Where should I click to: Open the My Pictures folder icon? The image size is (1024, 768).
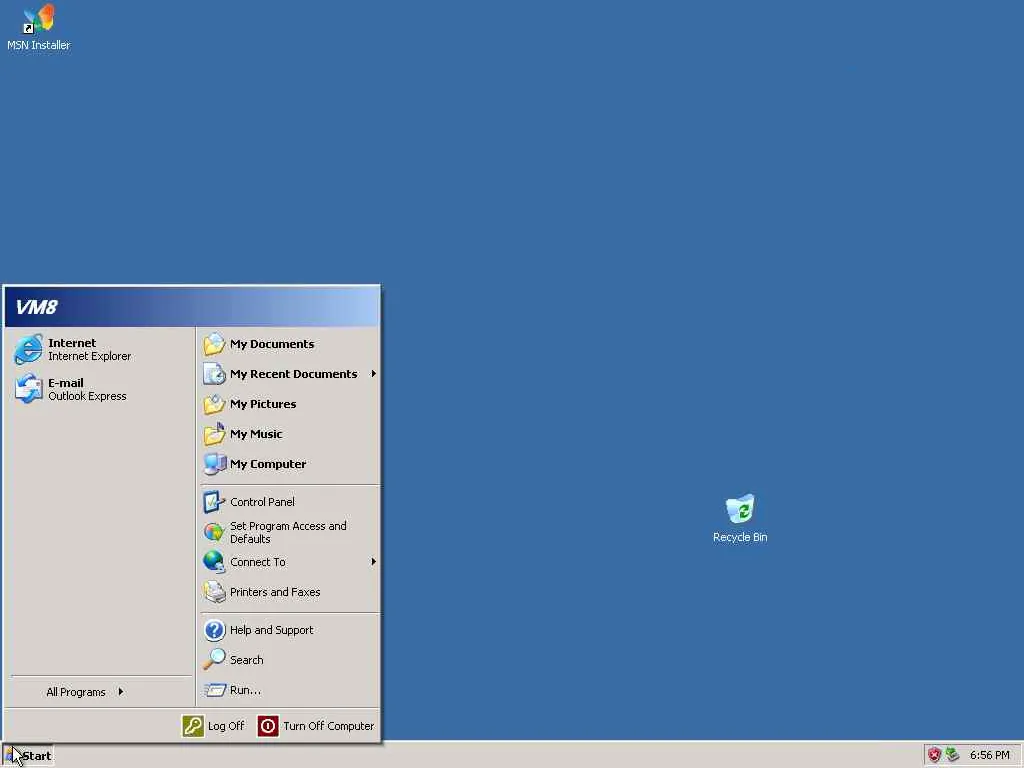(x=214, y=404)
